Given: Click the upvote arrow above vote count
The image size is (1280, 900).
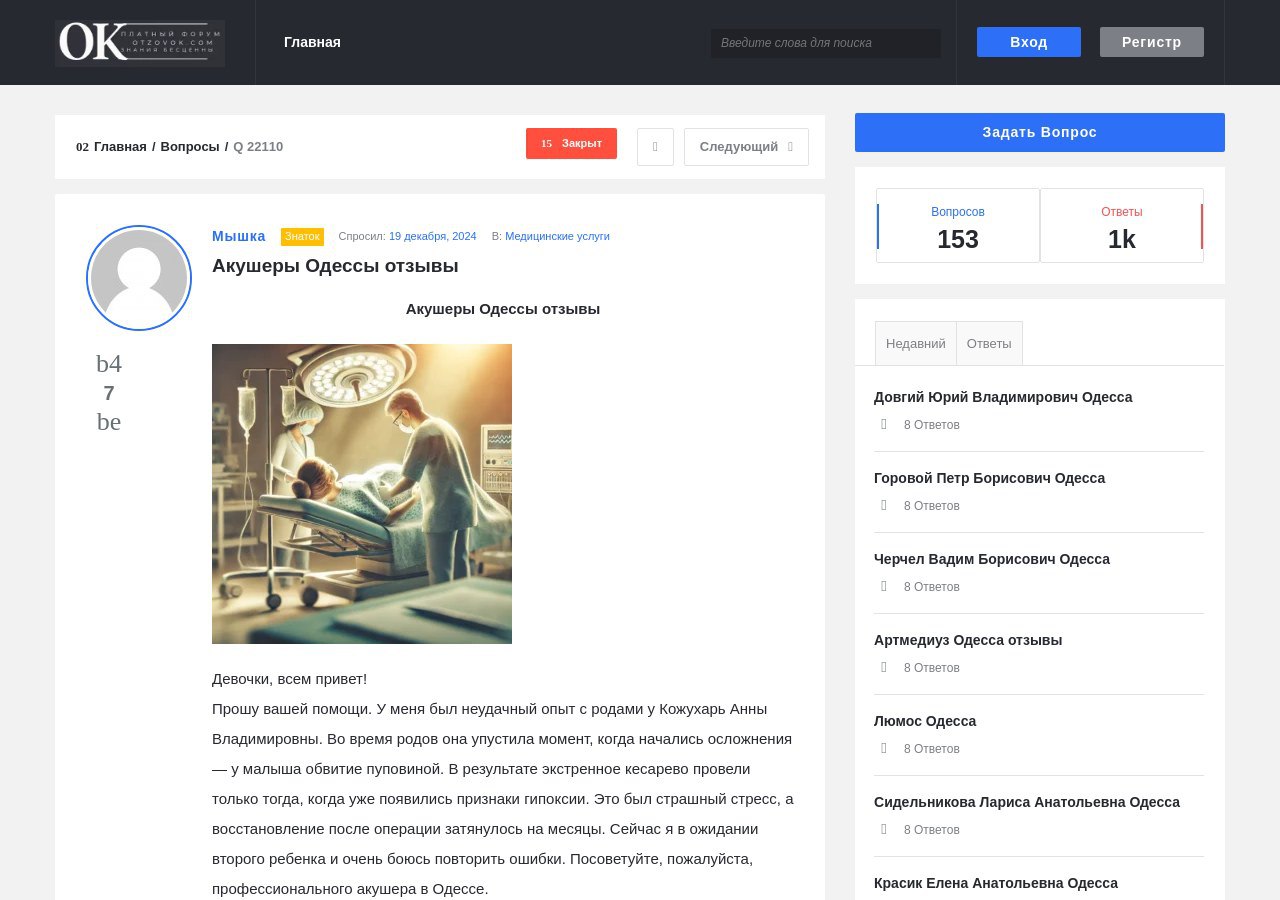Looking at the screenshot, I should [109, 364].
